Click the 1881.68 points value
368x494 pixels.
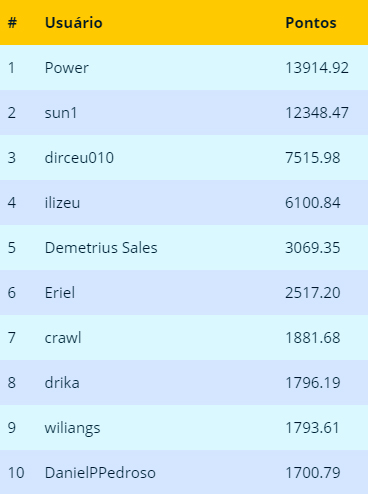click(x=313, y=338)
